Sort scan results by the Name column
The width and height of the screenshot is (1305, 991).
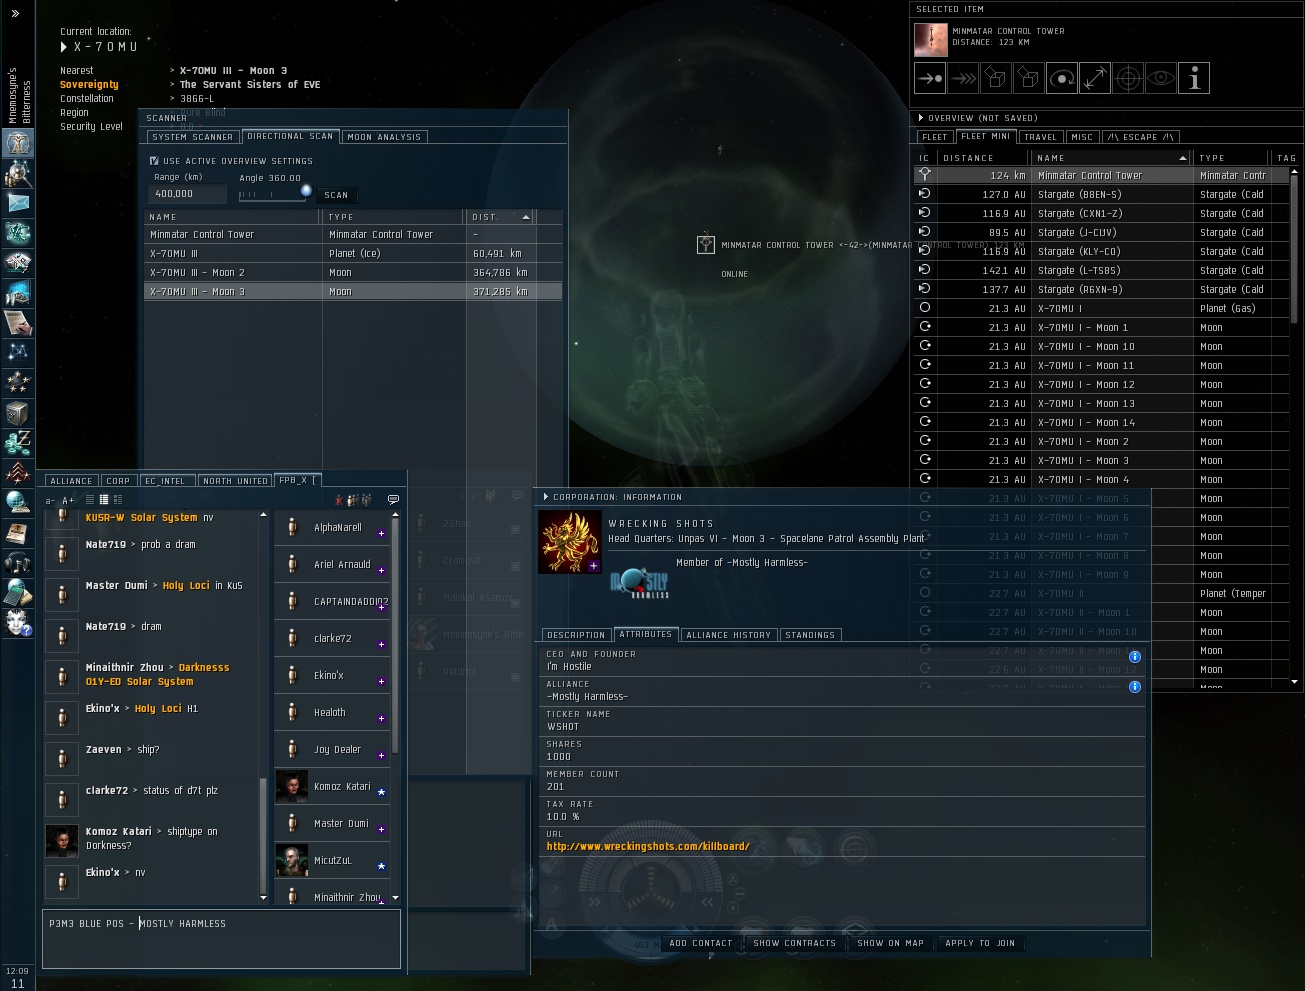point(234,217)
